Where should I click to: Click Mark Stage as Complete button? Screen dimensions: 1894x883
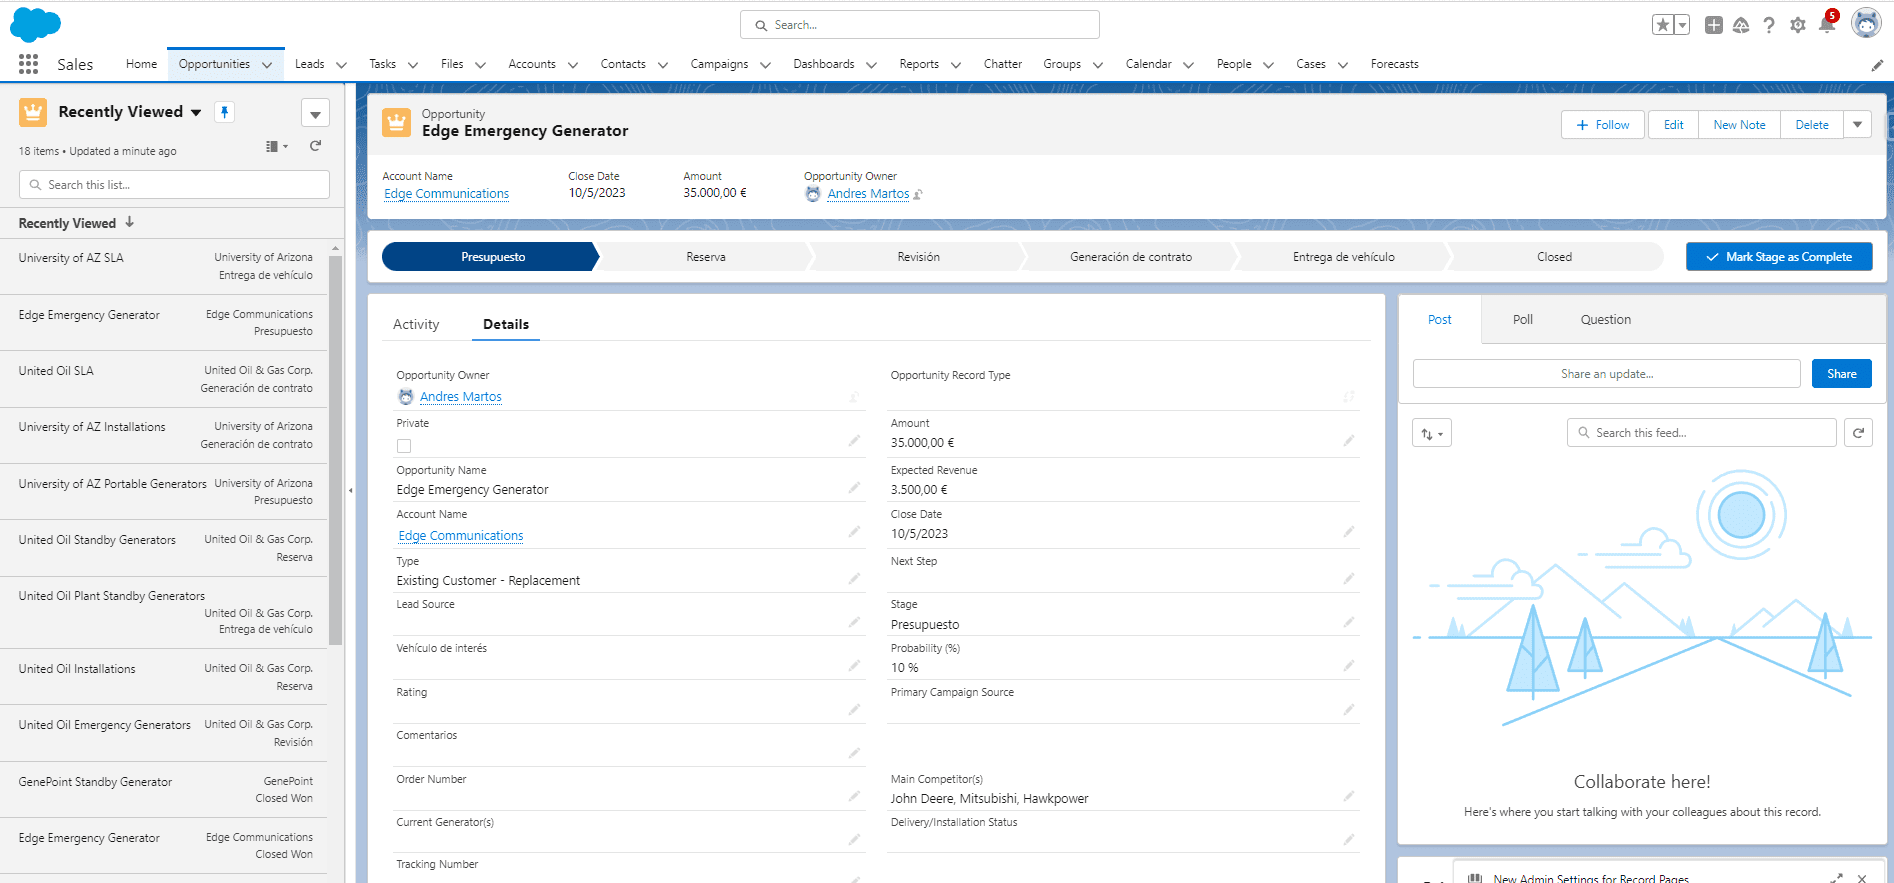pyautogui.click(x=1779, y=257)
